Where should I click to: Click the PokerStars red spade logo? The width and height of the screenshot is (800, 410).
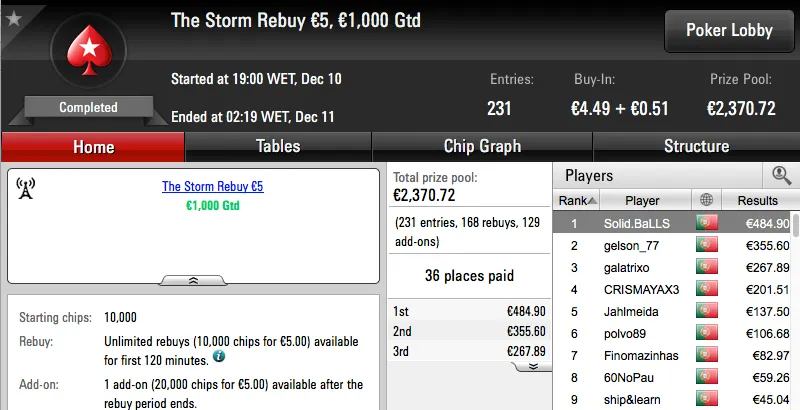pyautogui.click(x=87, y=53)
